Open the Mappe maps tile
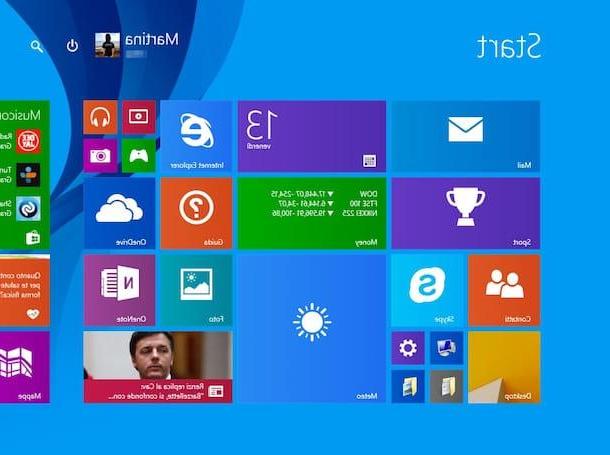The width and height of the screenshot is (610, 455). 25,367
